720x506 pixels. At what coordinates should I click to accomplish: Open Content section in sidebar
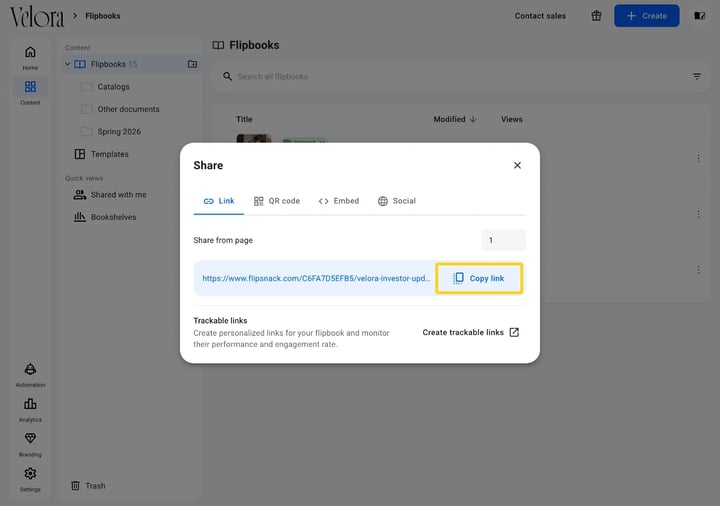point(30,92)
